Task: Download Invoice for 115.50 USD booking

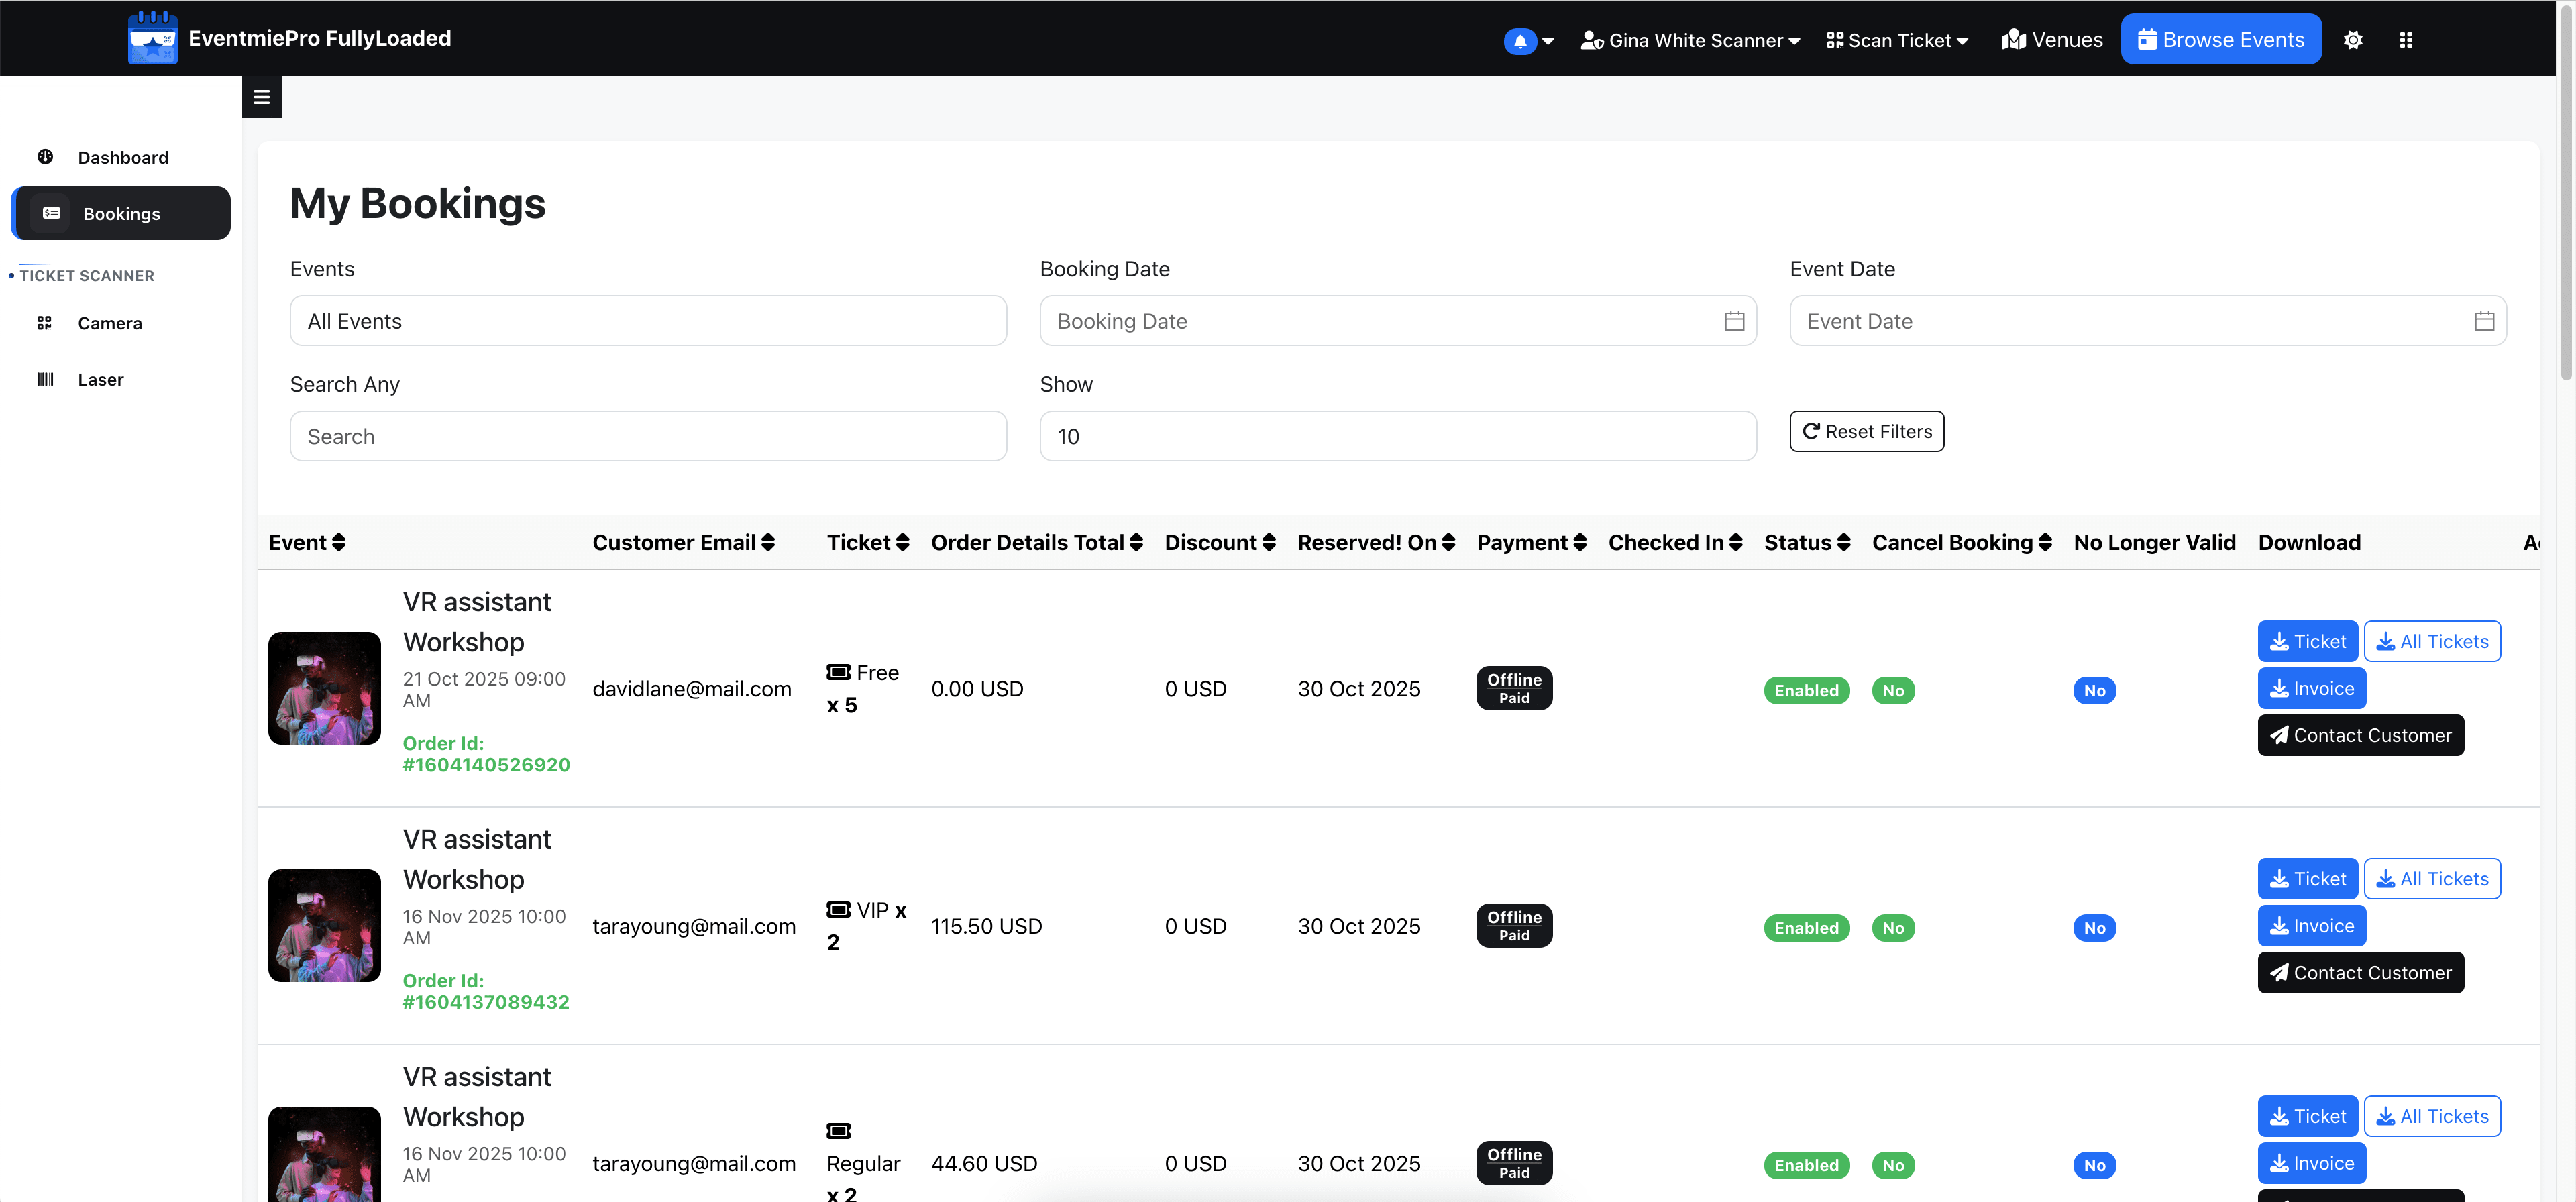Action: point(2312,926)
